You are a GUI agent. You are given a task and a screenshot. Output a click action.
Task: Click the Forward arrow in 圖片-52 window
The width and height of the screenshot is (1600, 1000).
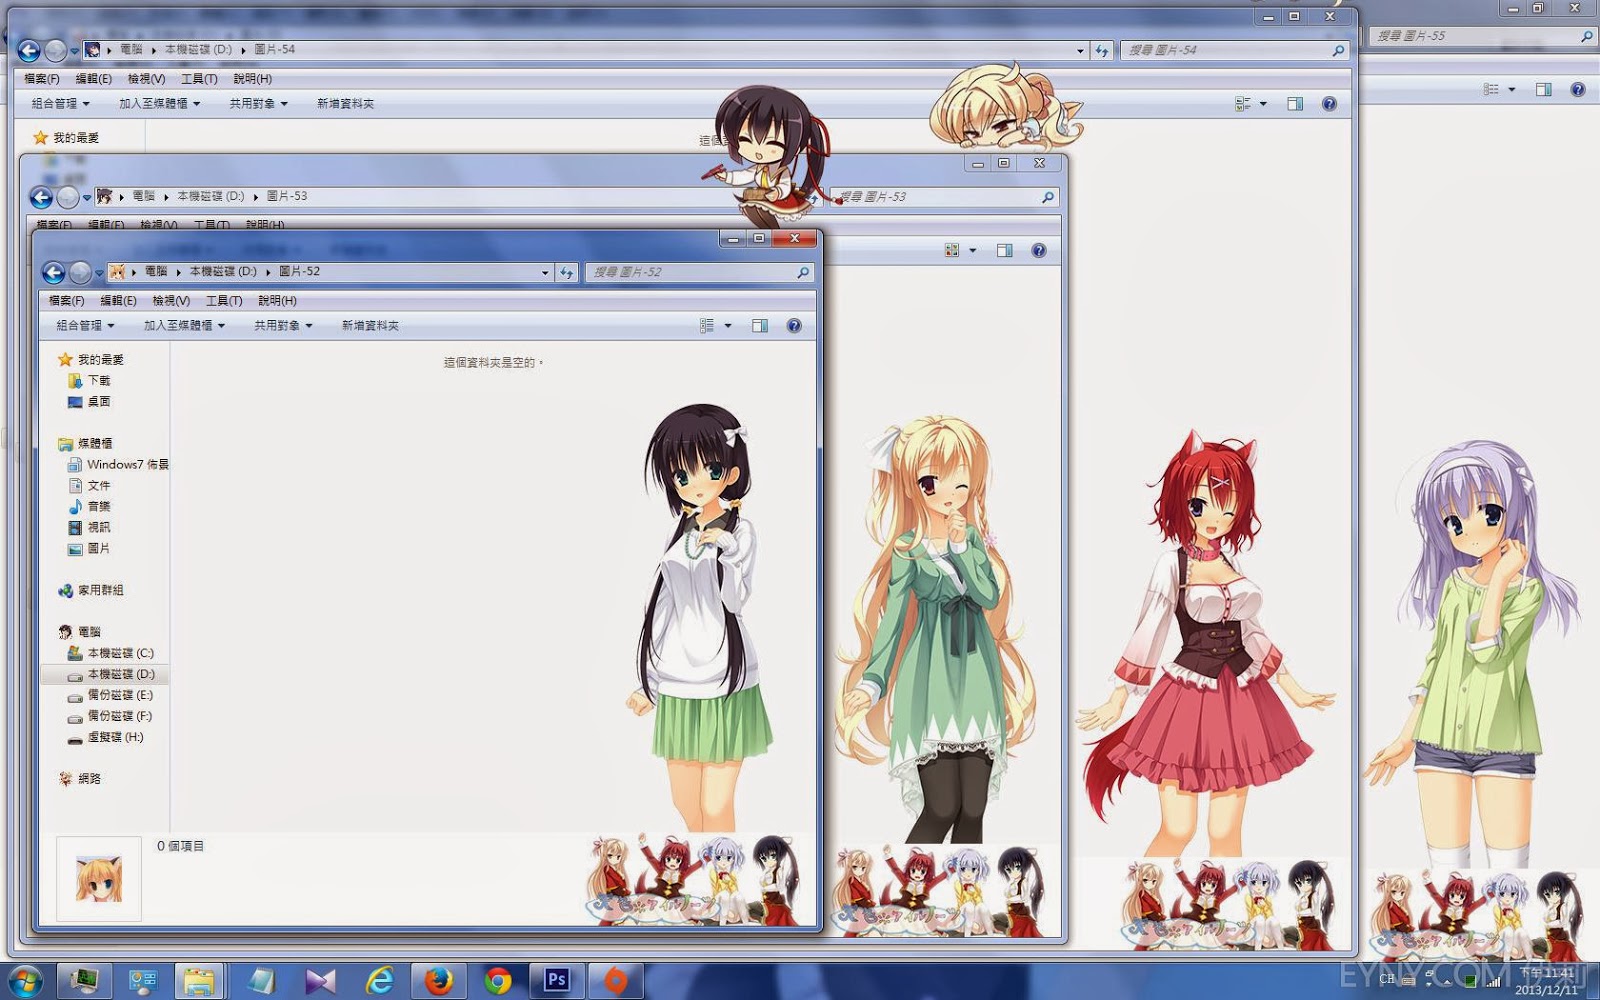coord(80,272)
